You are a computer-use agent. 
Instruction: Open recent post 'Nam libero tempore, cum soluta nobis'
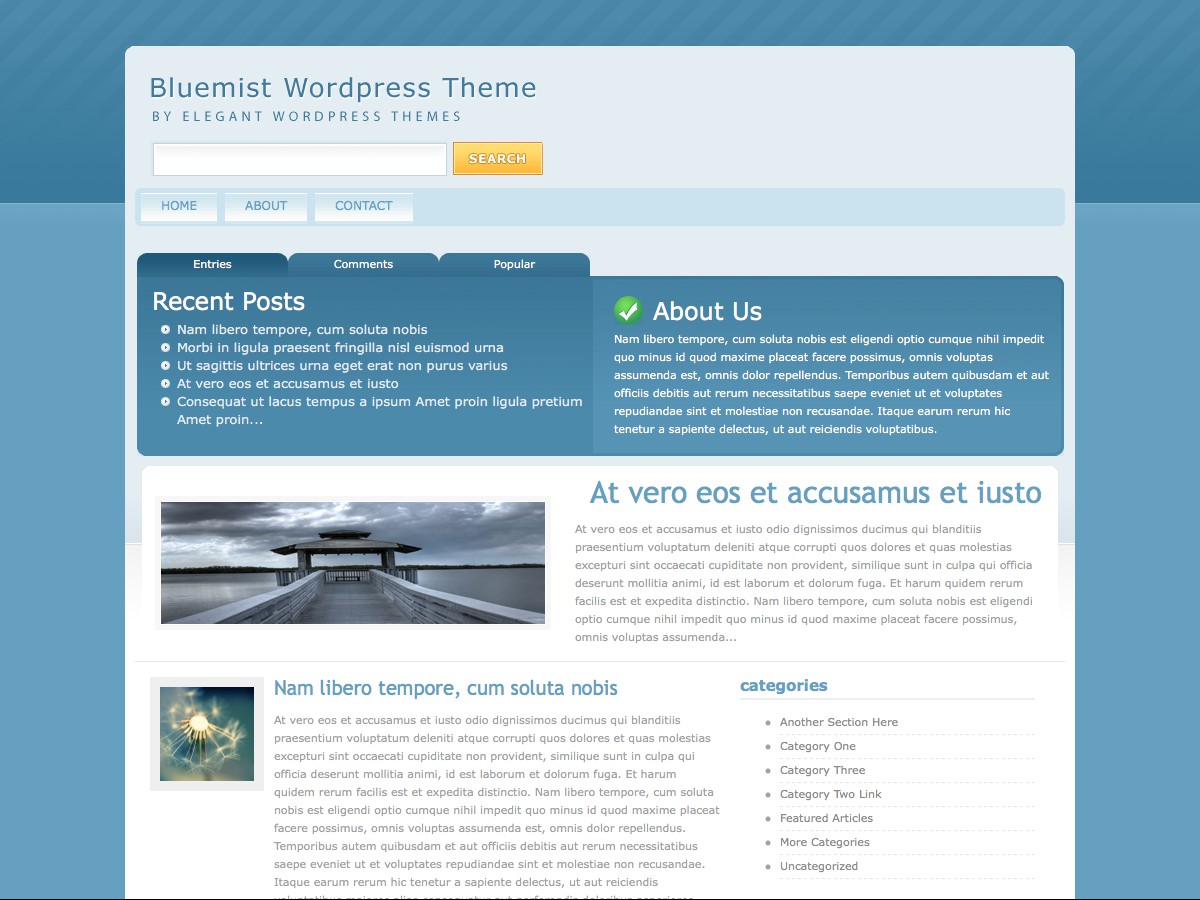tap(302, 330)
